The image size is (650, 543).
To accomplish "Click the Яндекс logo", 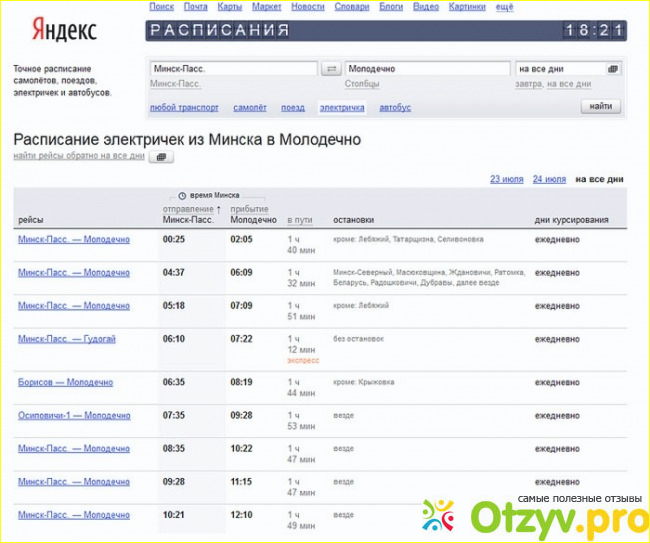I will click(65, 29).
